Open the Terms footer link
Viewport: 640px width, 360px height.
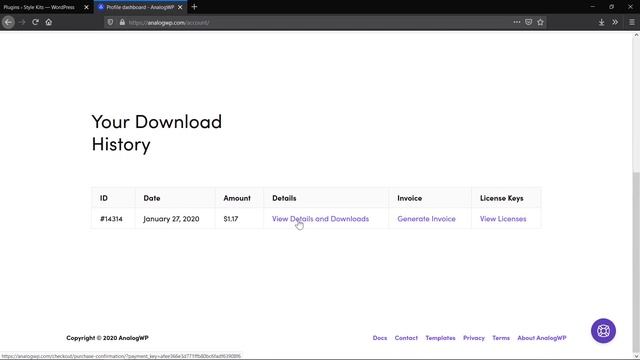[x=501, y=338]
